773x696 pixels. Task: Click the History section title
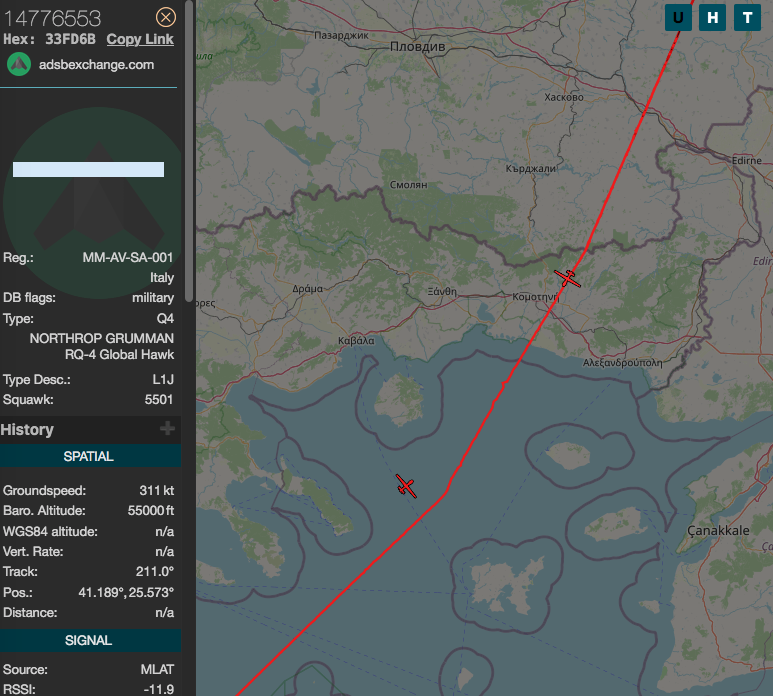tap(27, 429)
